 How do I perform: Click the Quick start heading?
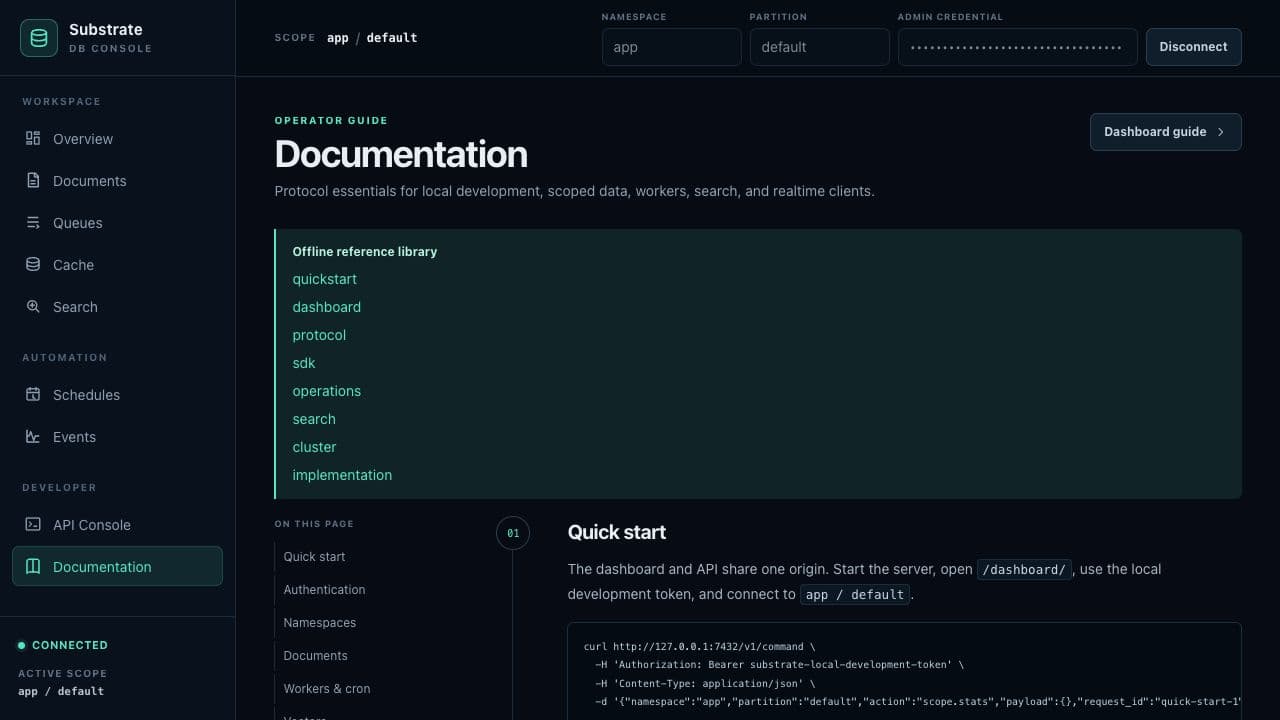click(617, 532)
